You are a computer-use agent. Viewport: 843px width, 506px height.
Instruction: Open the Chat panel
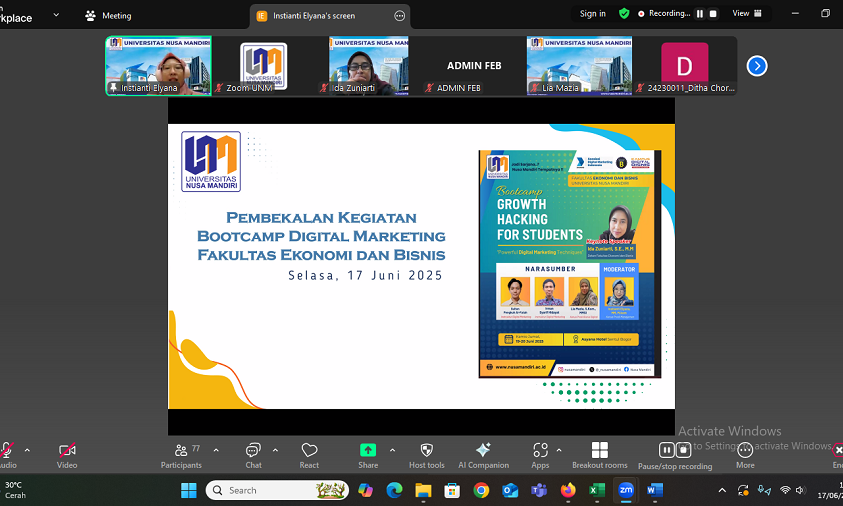point(253,455)
